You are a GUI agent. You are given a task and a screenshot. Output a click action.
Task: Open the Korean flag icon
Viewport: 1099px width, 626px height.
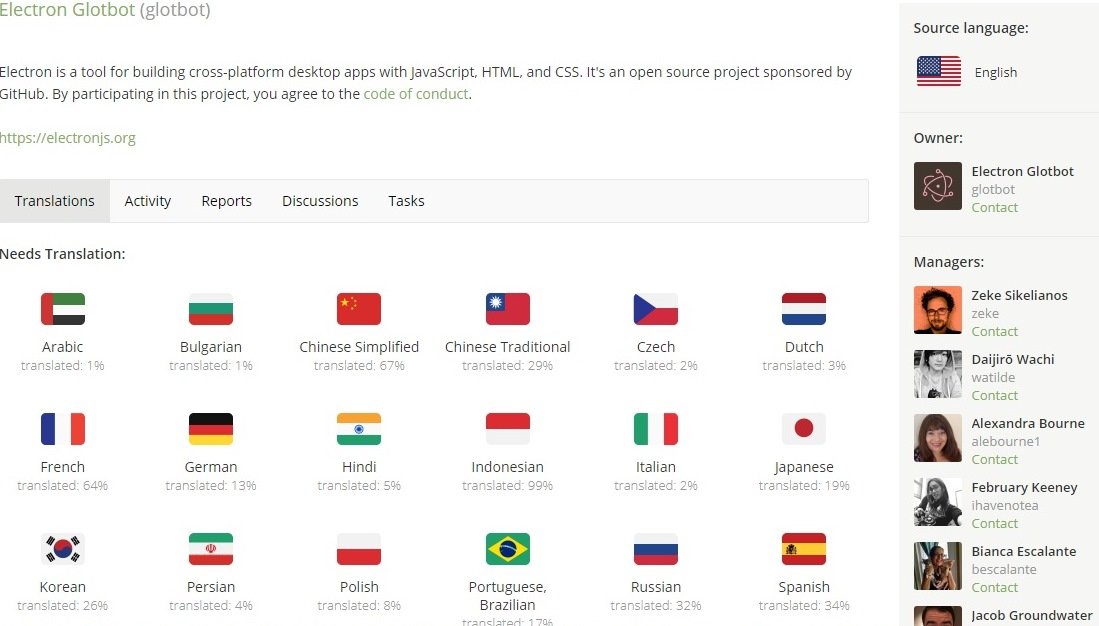click(62, 549)
